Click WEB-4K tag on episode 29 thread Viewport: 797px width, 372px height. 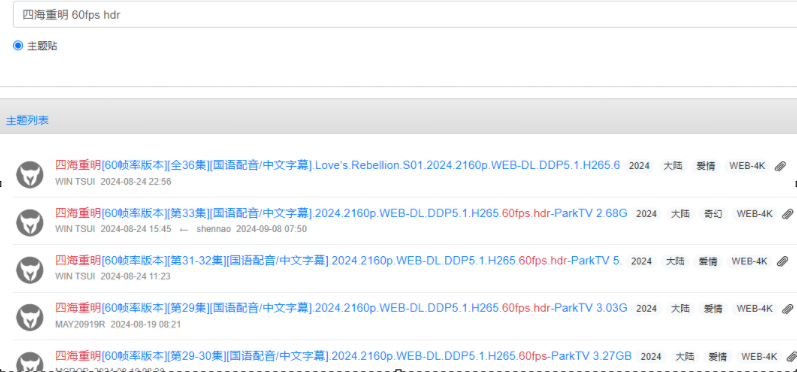point(754,308)
